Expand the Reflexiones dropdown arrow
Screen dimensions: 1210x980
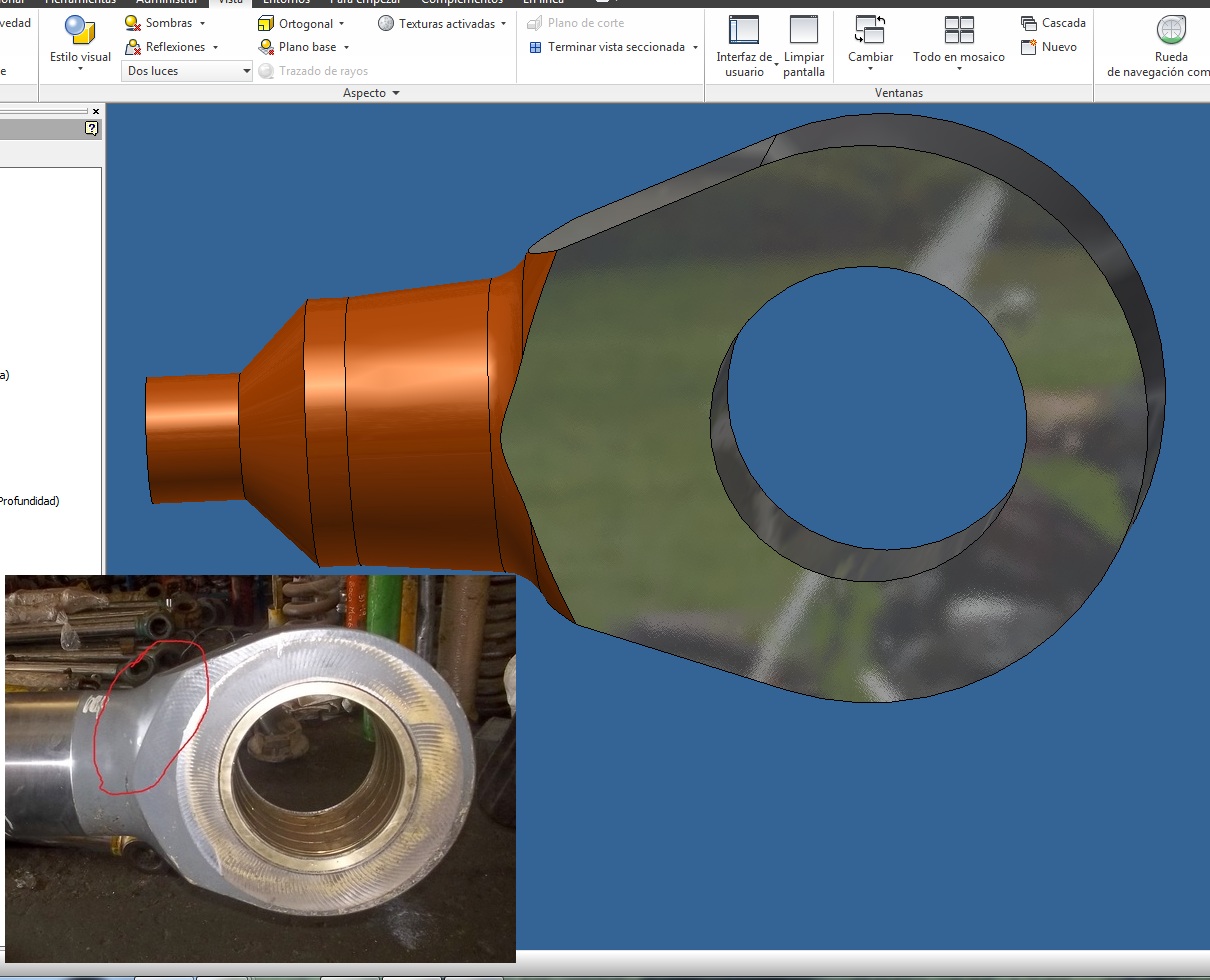(x=215, y=47)
